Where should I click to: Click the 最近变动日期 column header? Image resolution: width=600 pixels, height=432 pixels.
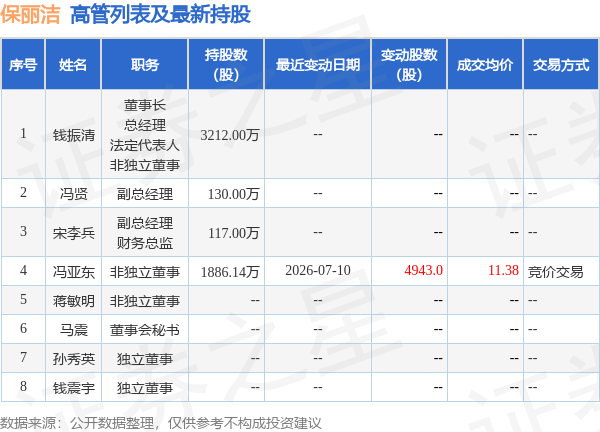tap(318, 64)
